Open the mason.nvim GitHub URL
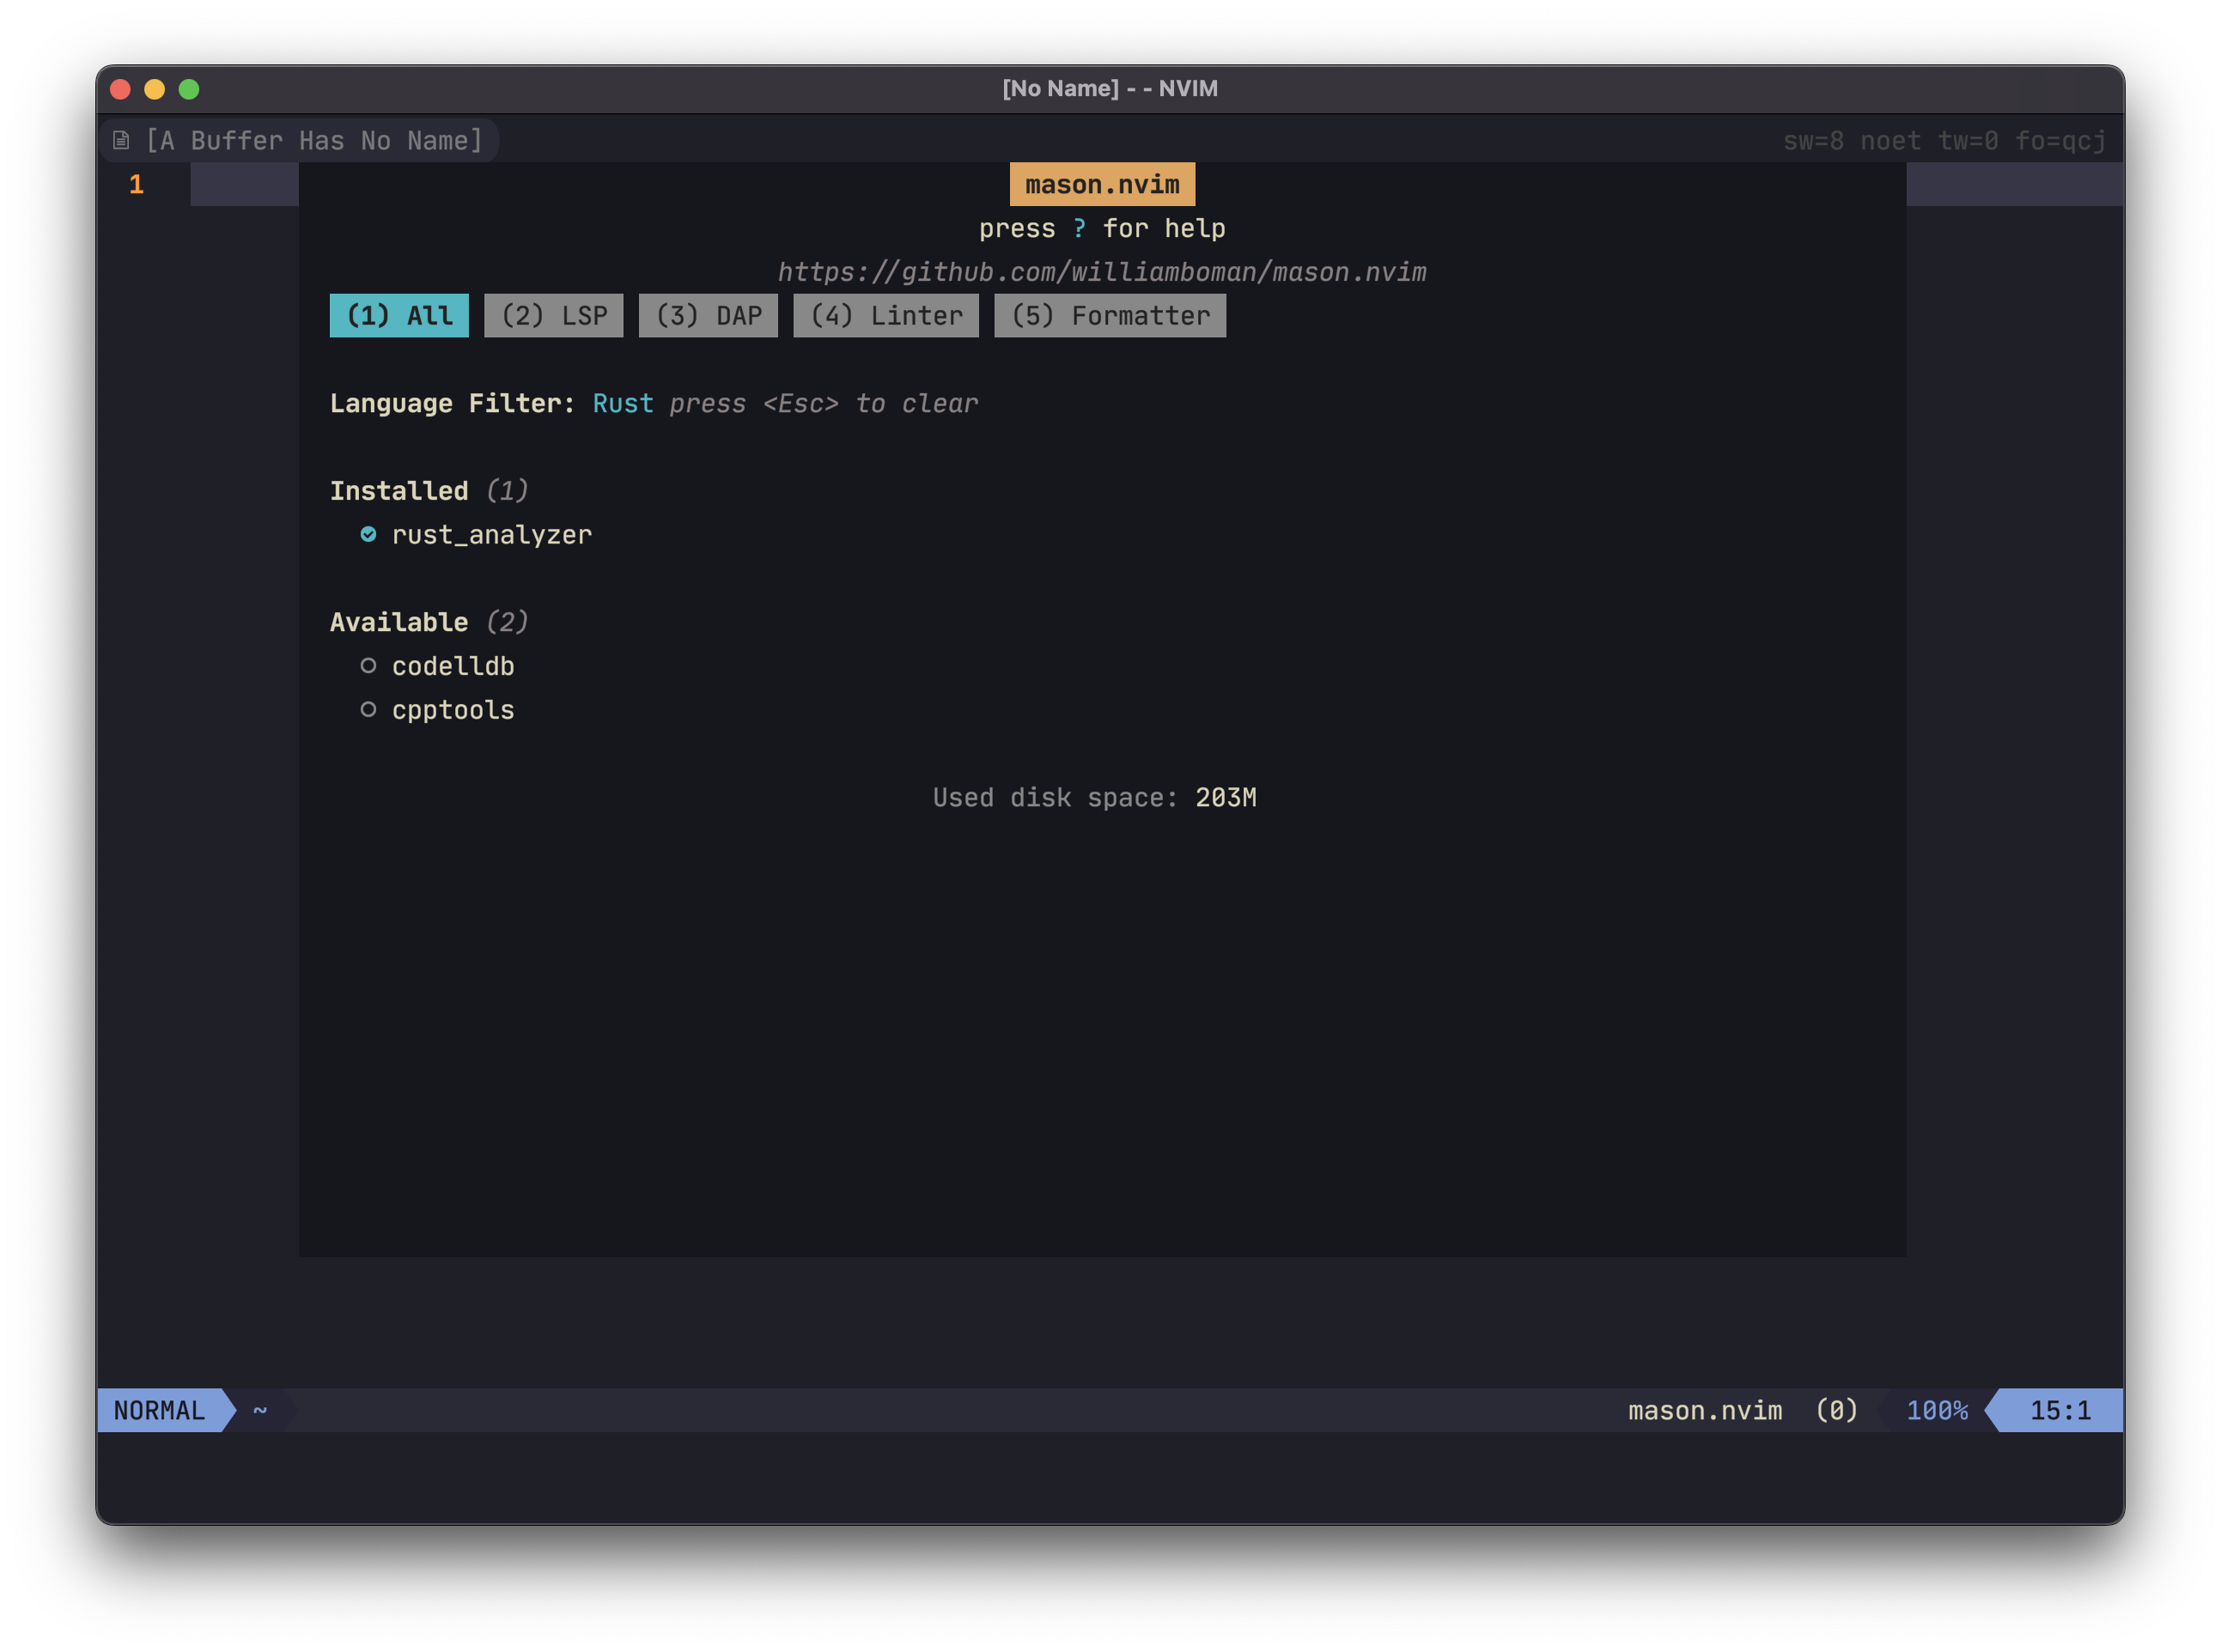The image size is (2221, 1652). click(x=1102, y=272)
